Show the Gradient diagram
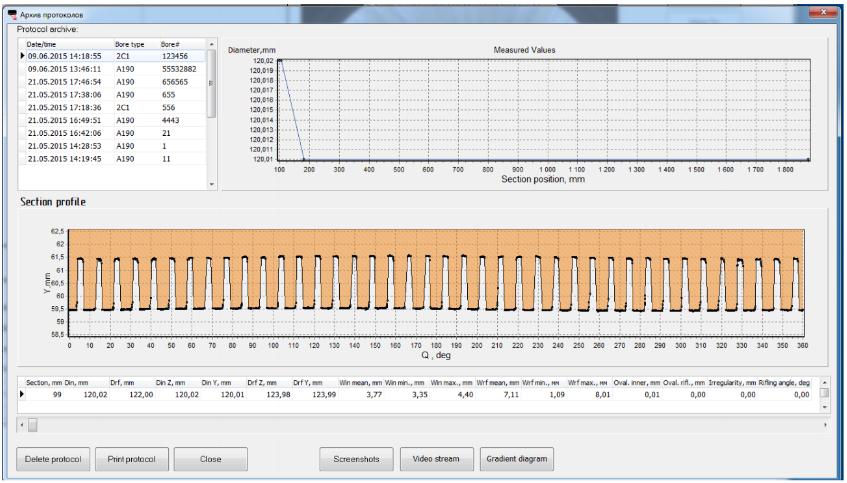 (517, 459)
